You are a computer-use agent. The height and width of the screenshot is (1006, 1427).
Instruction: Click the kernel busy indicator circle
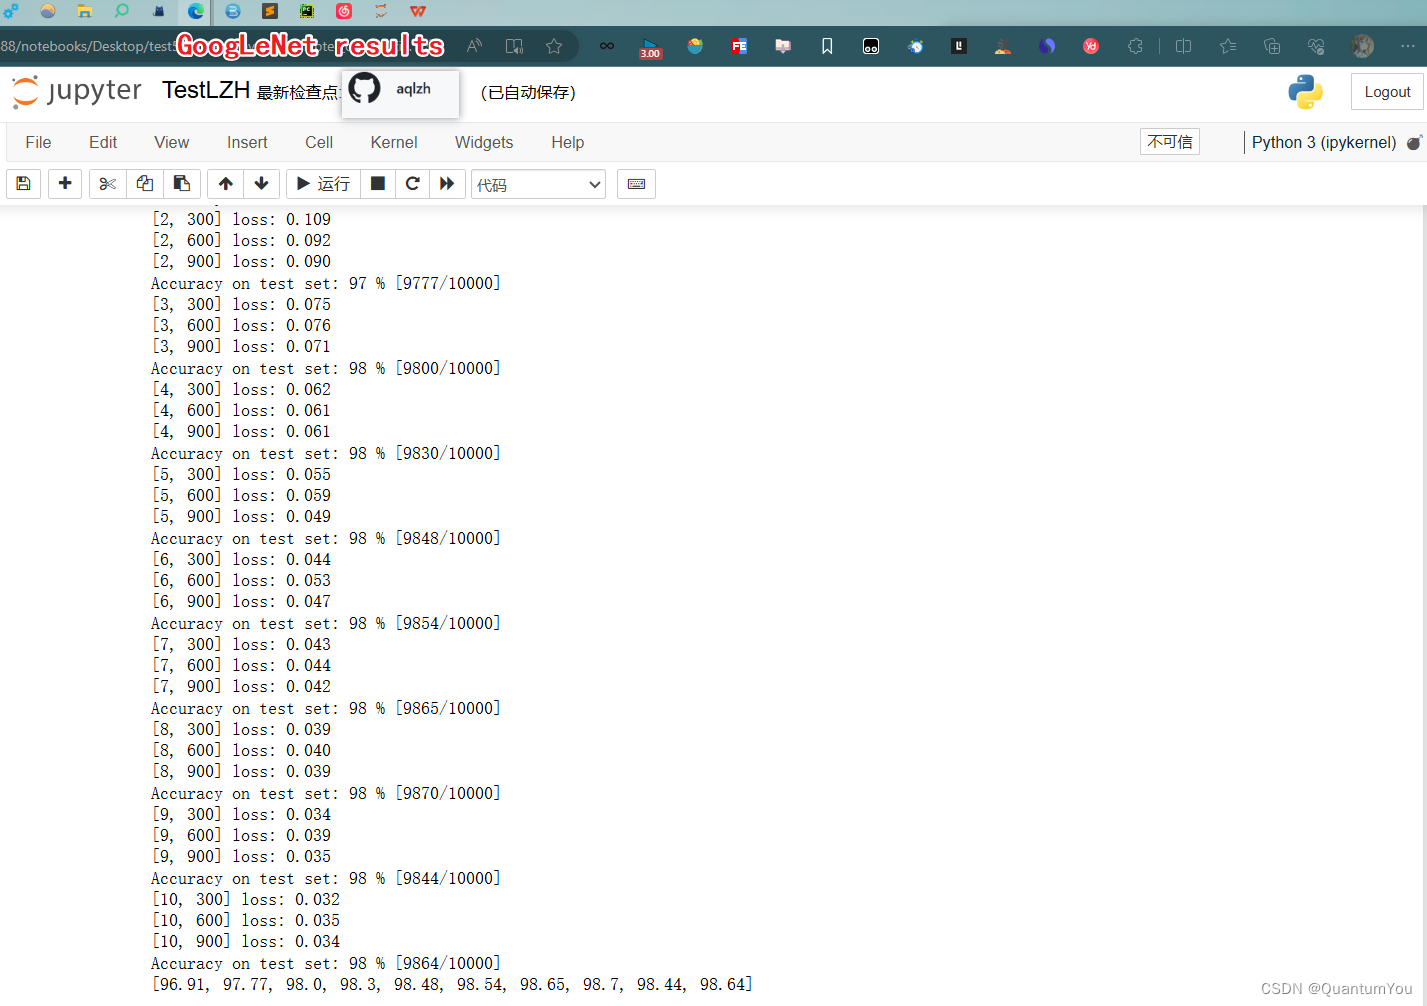(1414, 143)
